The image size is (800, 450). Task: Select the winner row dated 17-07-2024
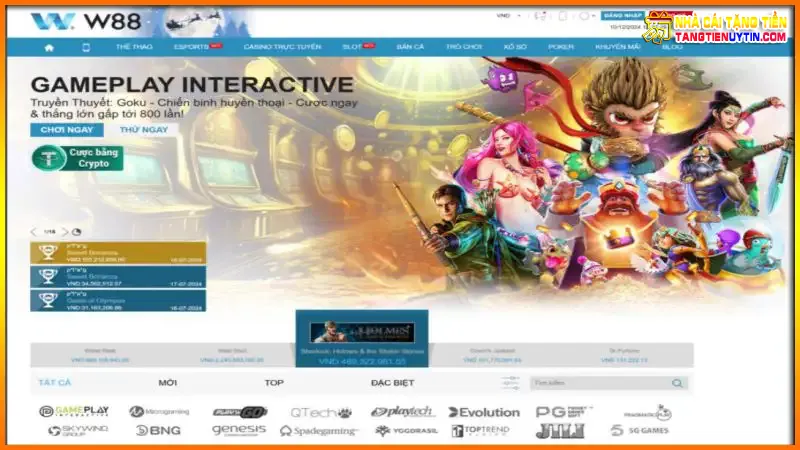tap(118, 277)
